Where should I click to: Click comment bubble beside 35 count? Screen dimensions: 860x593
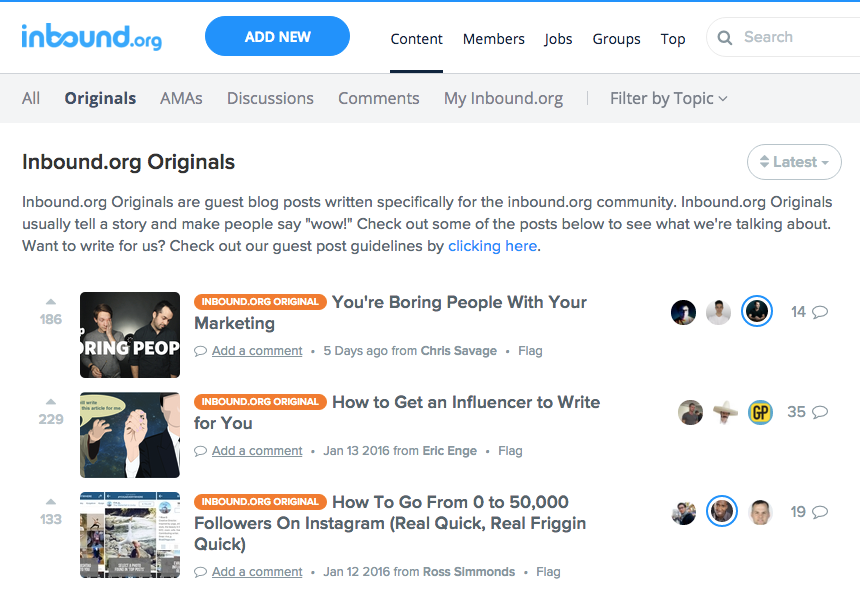pyautogui.click(x=820, y=412)
